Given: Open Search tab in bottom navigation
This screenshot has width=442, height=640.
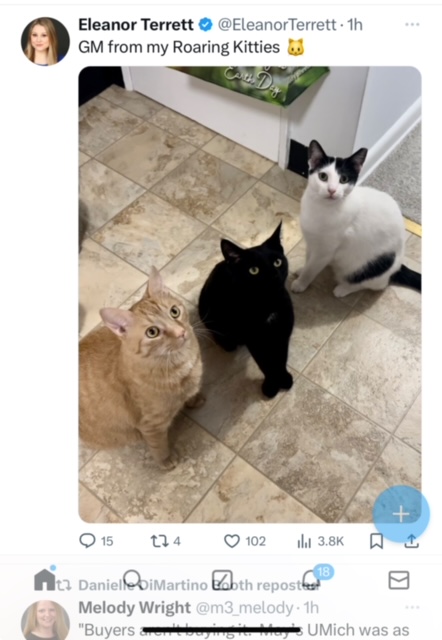Looking at the screenshot, I should point(133,579).
